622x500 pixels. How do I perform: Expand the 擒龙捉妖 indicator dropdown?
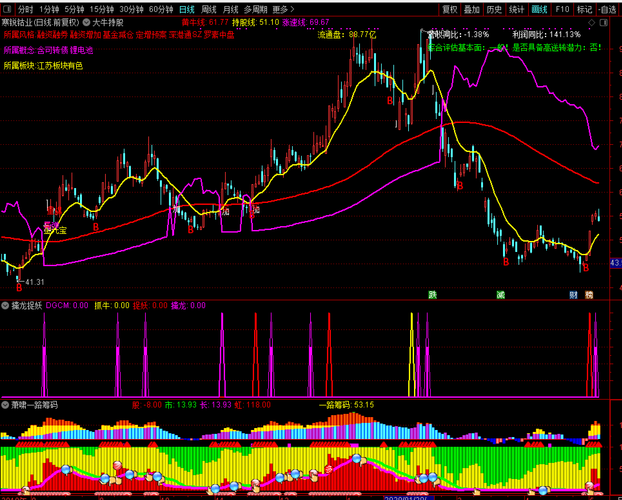pyautogui.click(x=5, y=306)
